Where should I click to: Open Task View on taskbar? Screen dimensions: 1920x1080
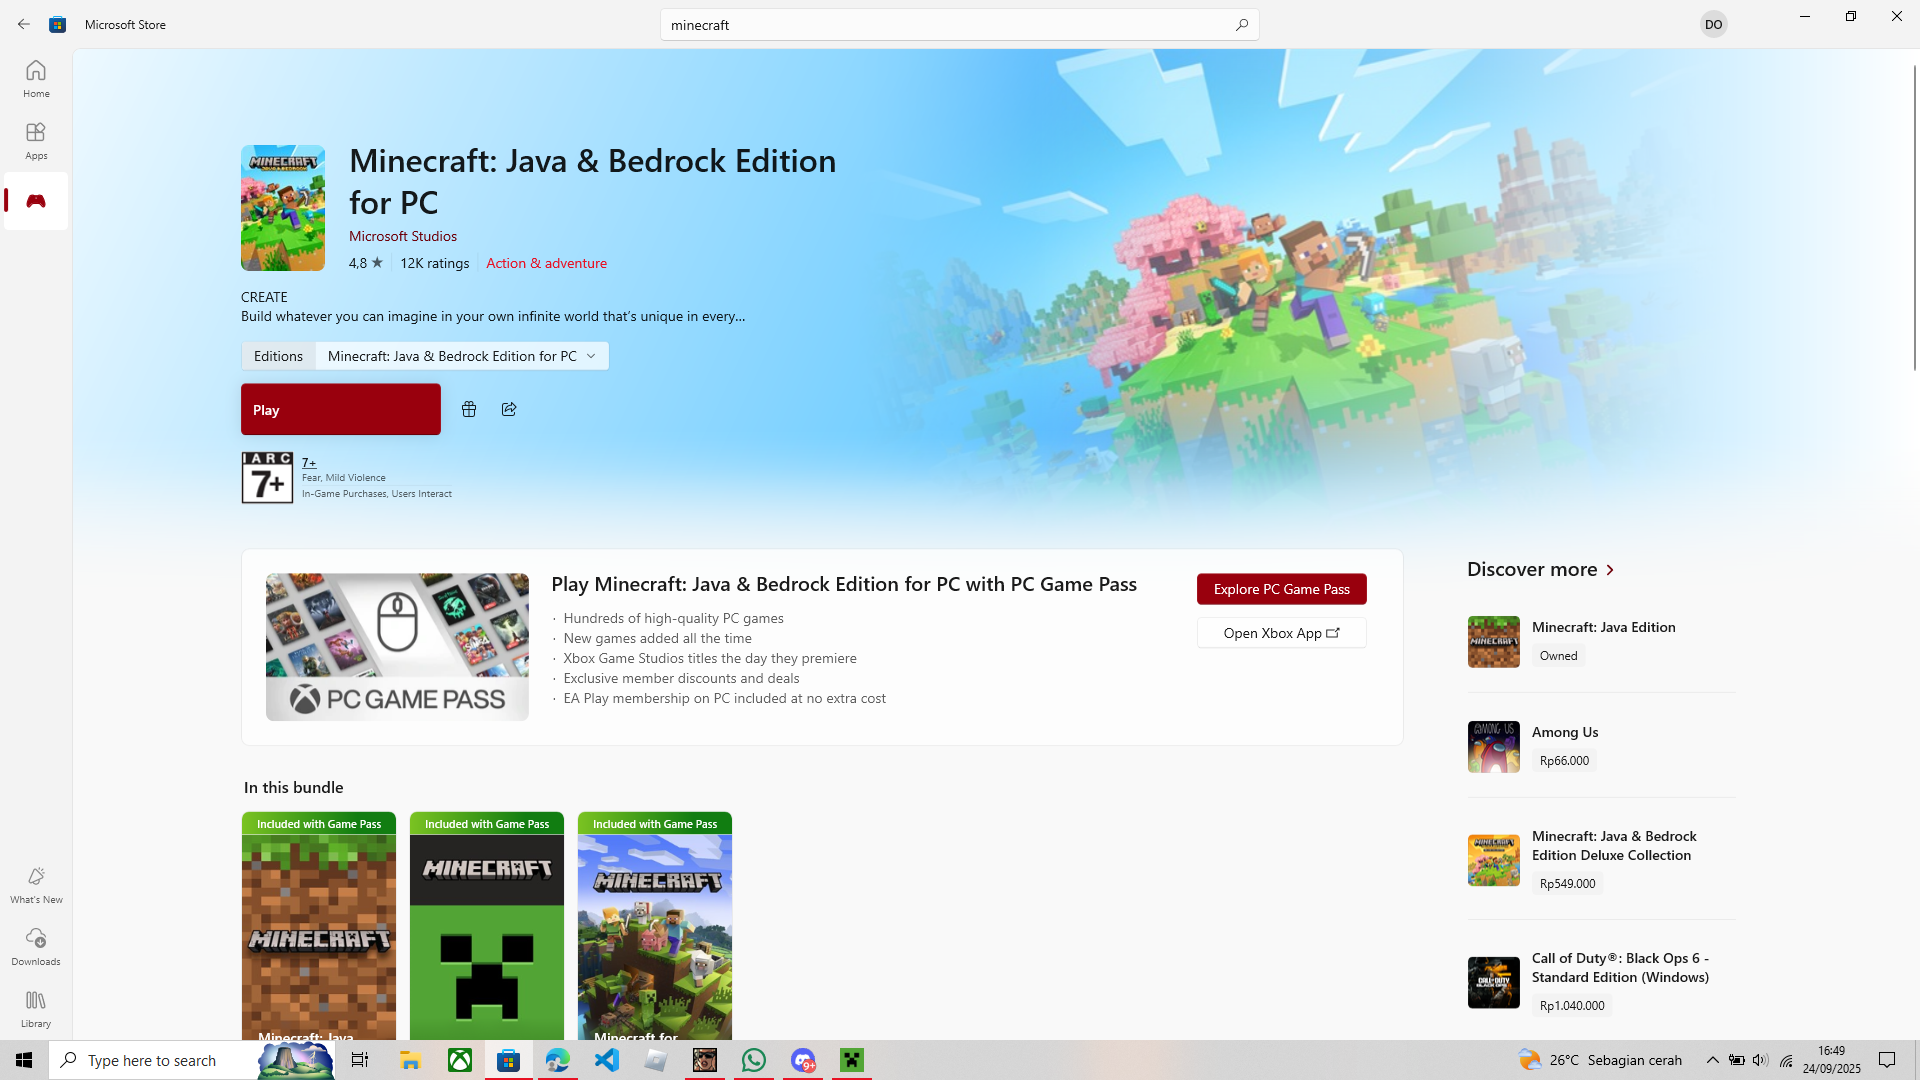pos(360,1060)
